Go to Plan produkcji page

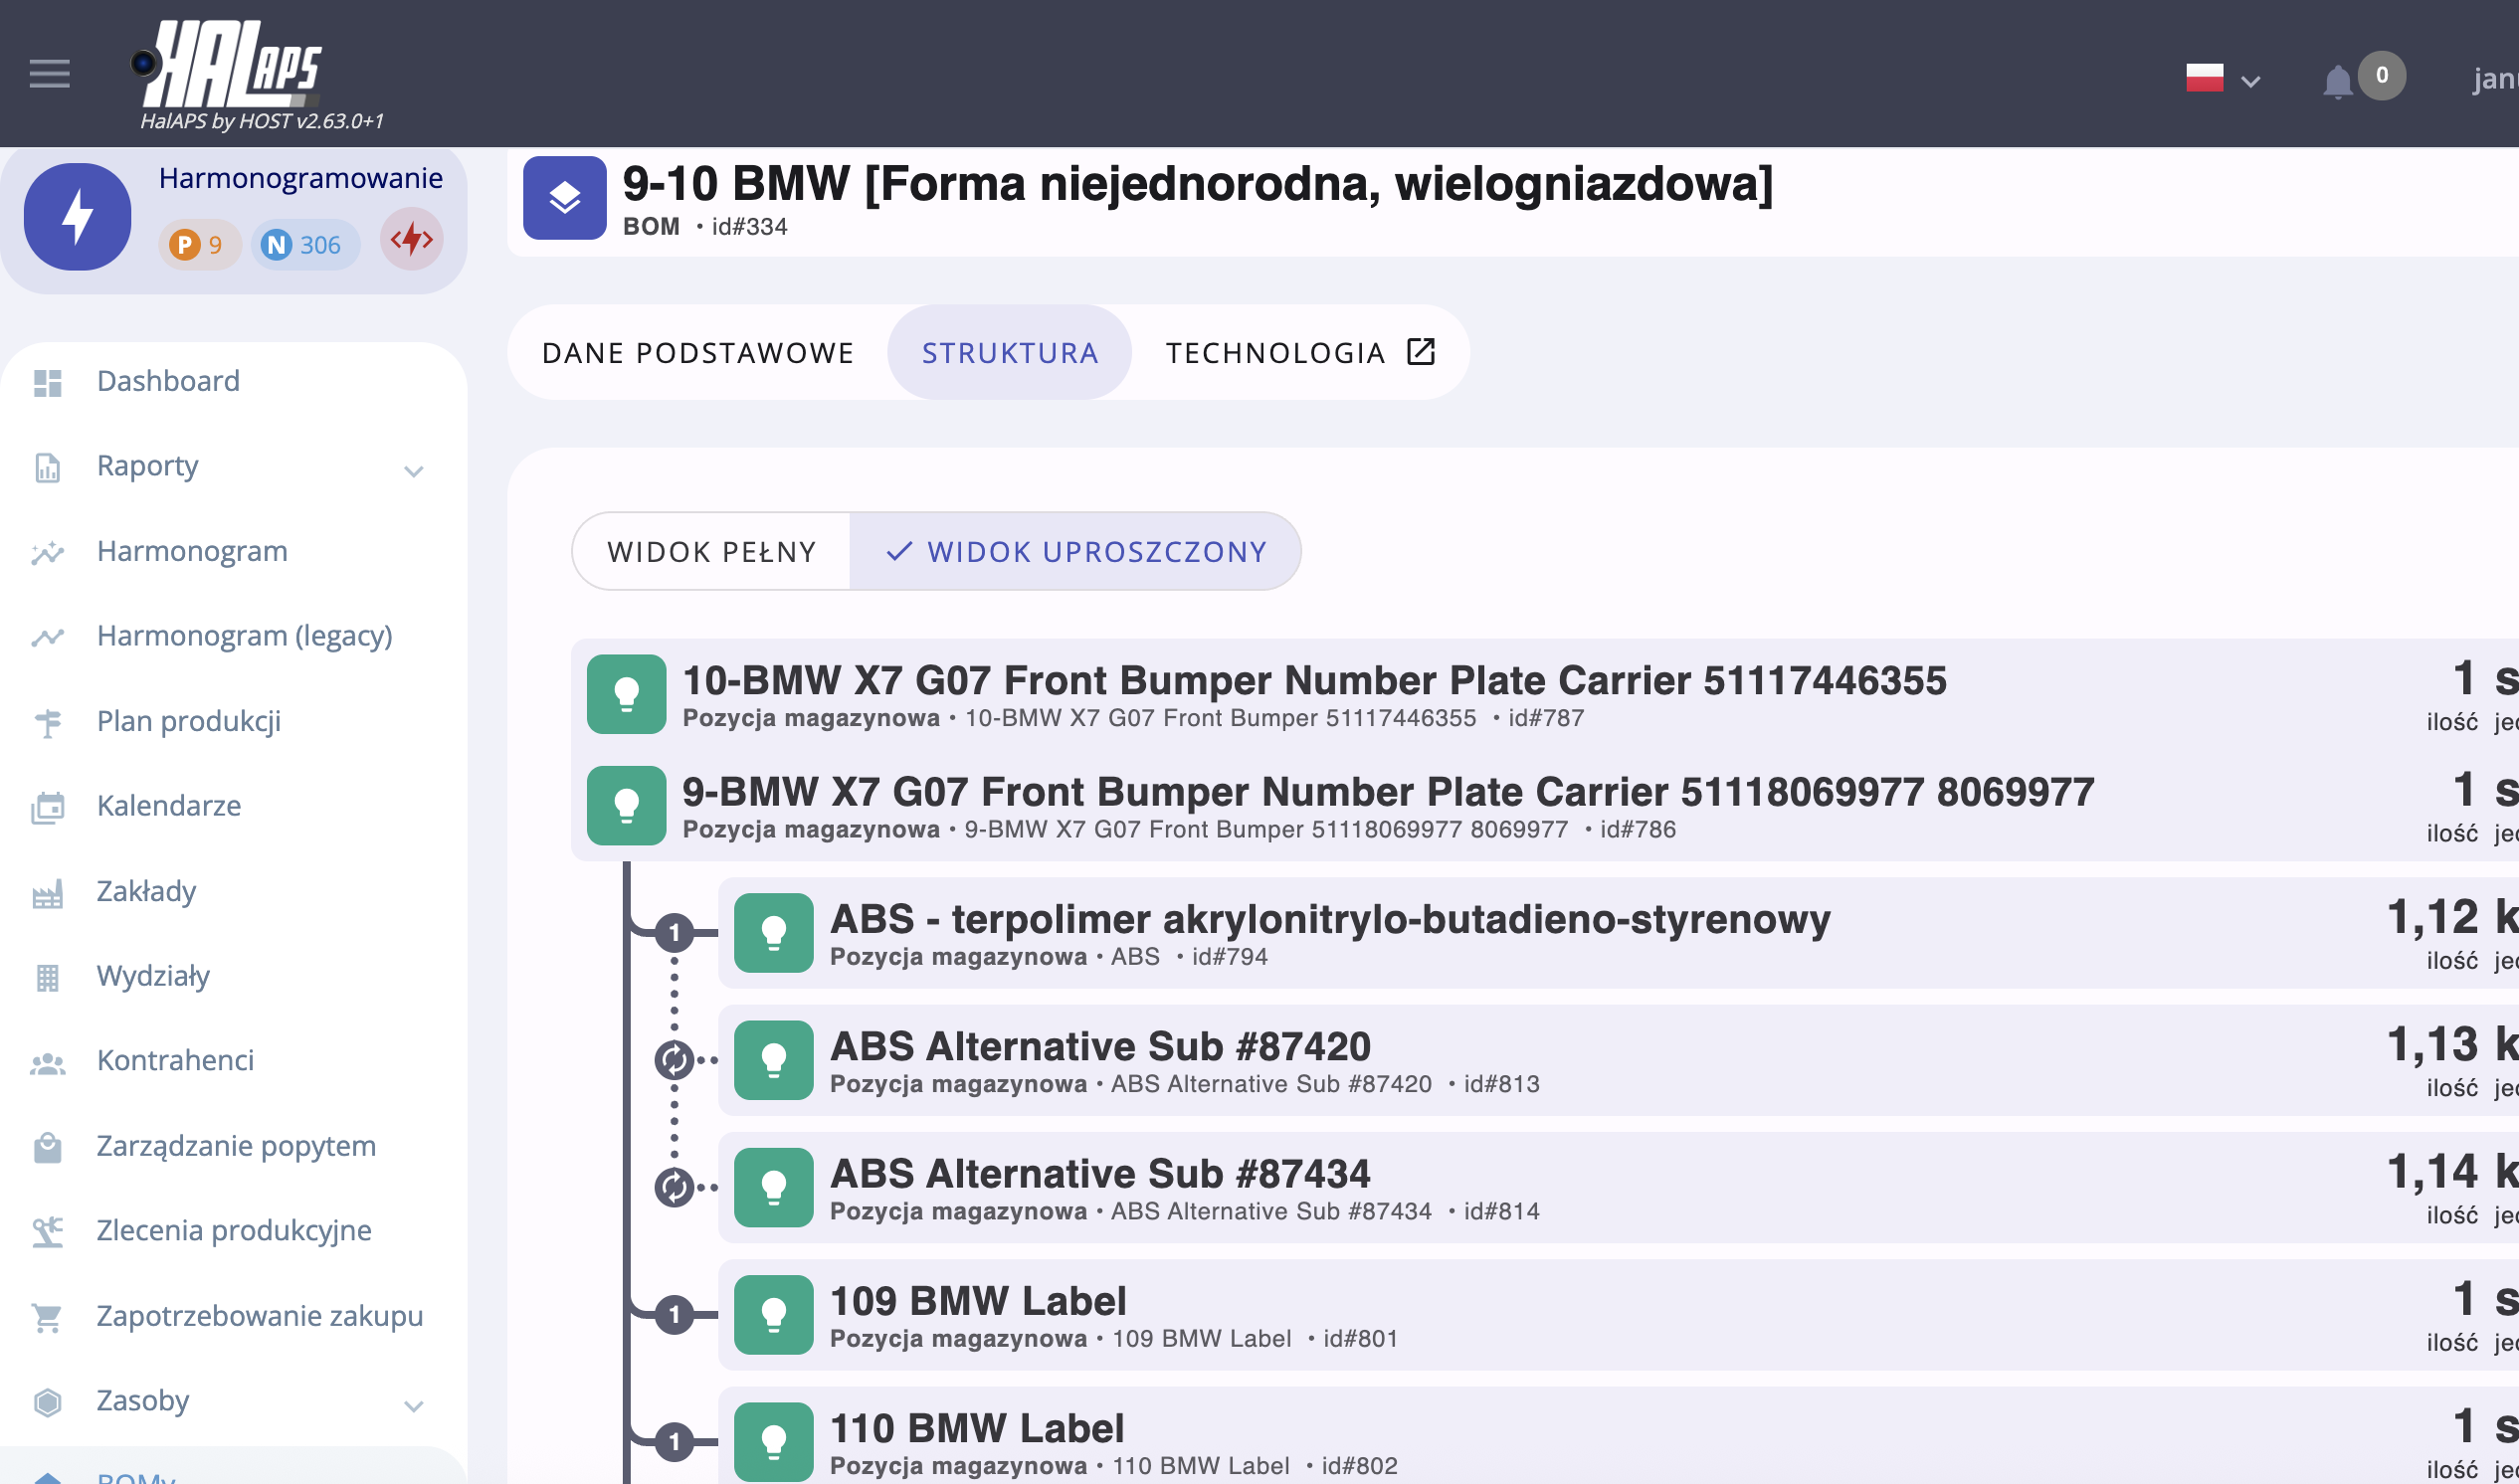(188, 721)
